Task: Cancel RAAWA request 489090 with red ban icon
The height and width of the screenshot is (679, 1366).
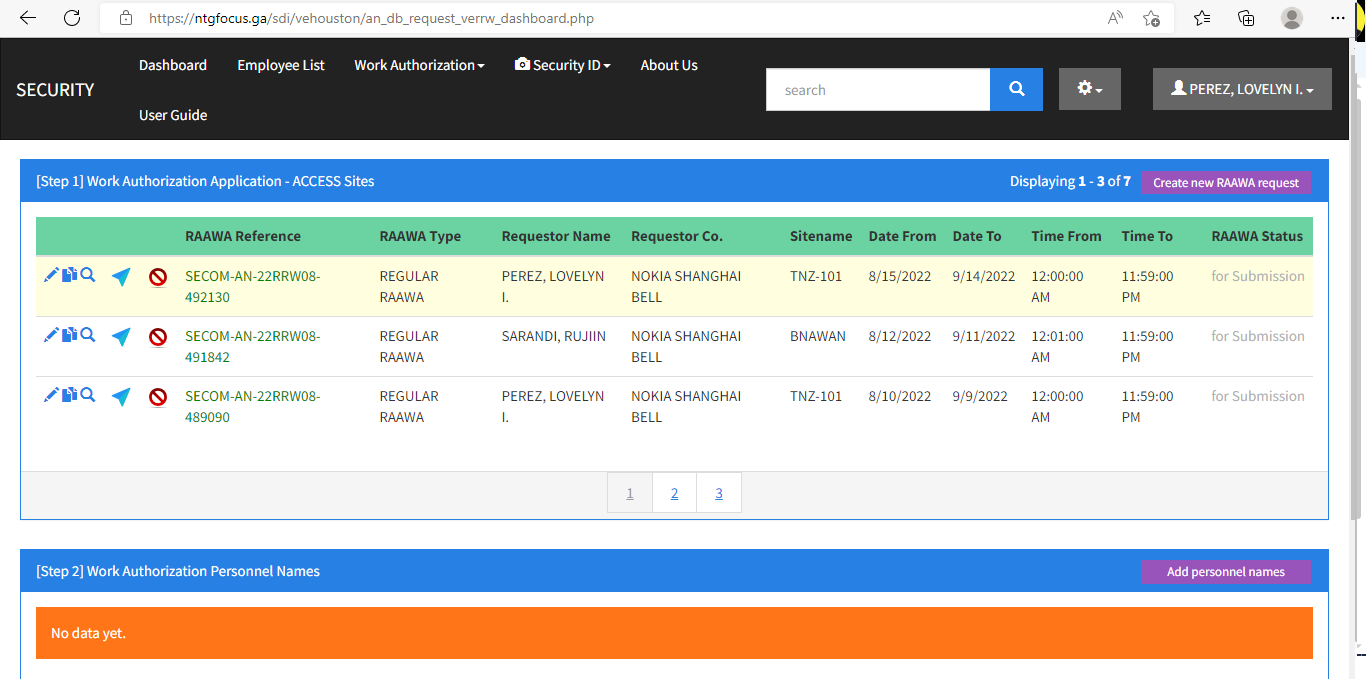Action: (158, 397)
